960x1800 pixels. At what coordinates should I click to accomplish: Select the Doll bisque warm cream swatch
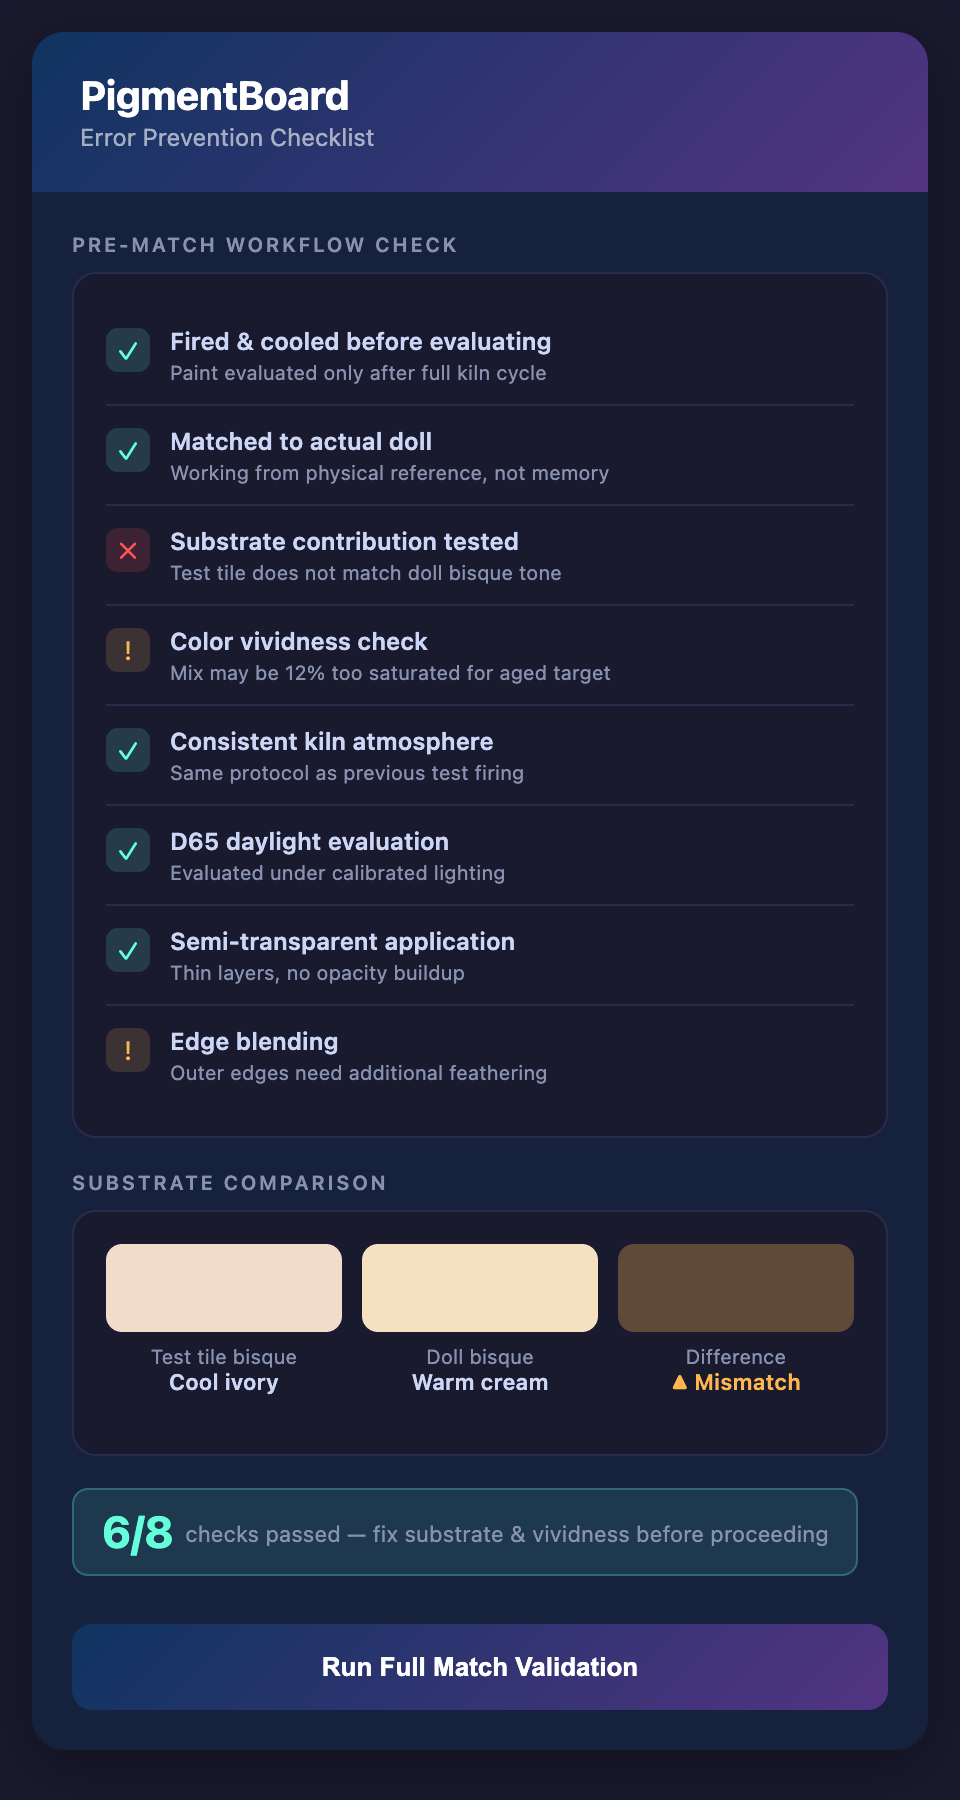click(x=480, y=1288)
